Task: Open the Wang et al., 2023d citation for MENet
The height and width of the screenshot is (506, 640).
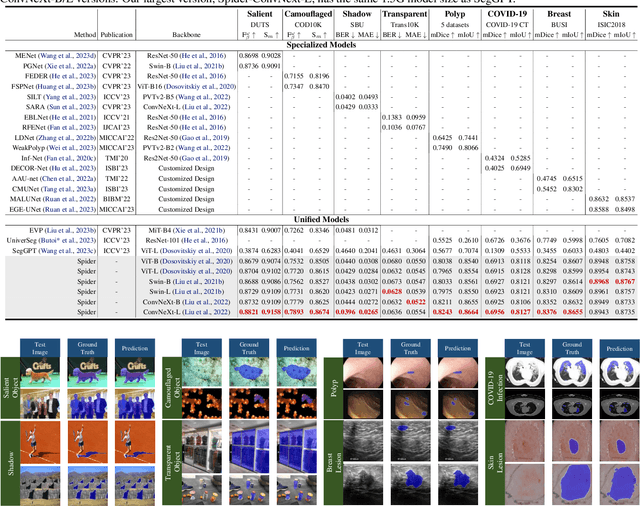Action: [x=67, y=55]
